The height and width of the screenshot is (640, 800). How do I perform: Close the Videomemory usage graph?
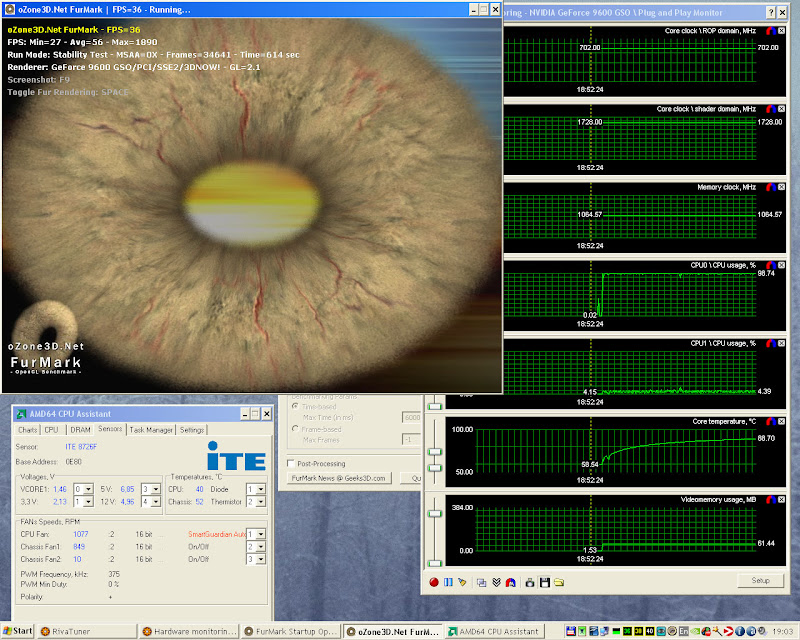781,500
